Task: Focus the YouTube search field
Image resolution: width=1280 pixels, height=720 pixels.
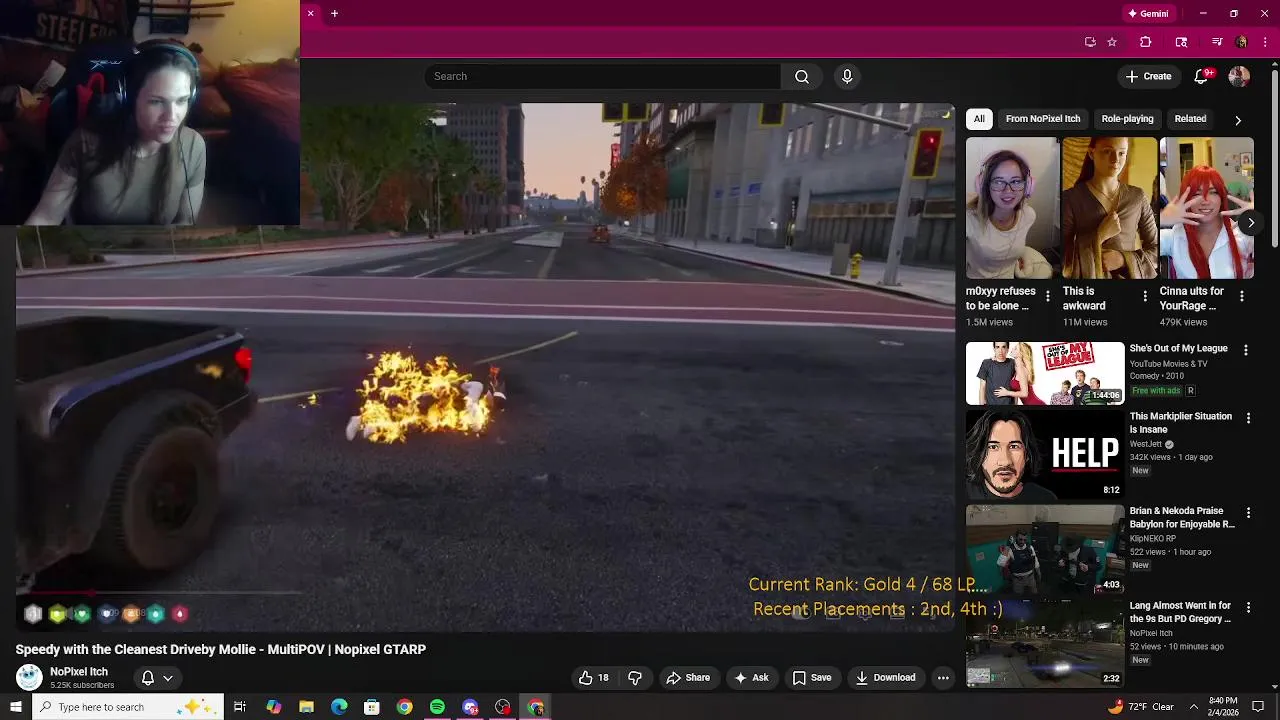Action: [602, 77]
